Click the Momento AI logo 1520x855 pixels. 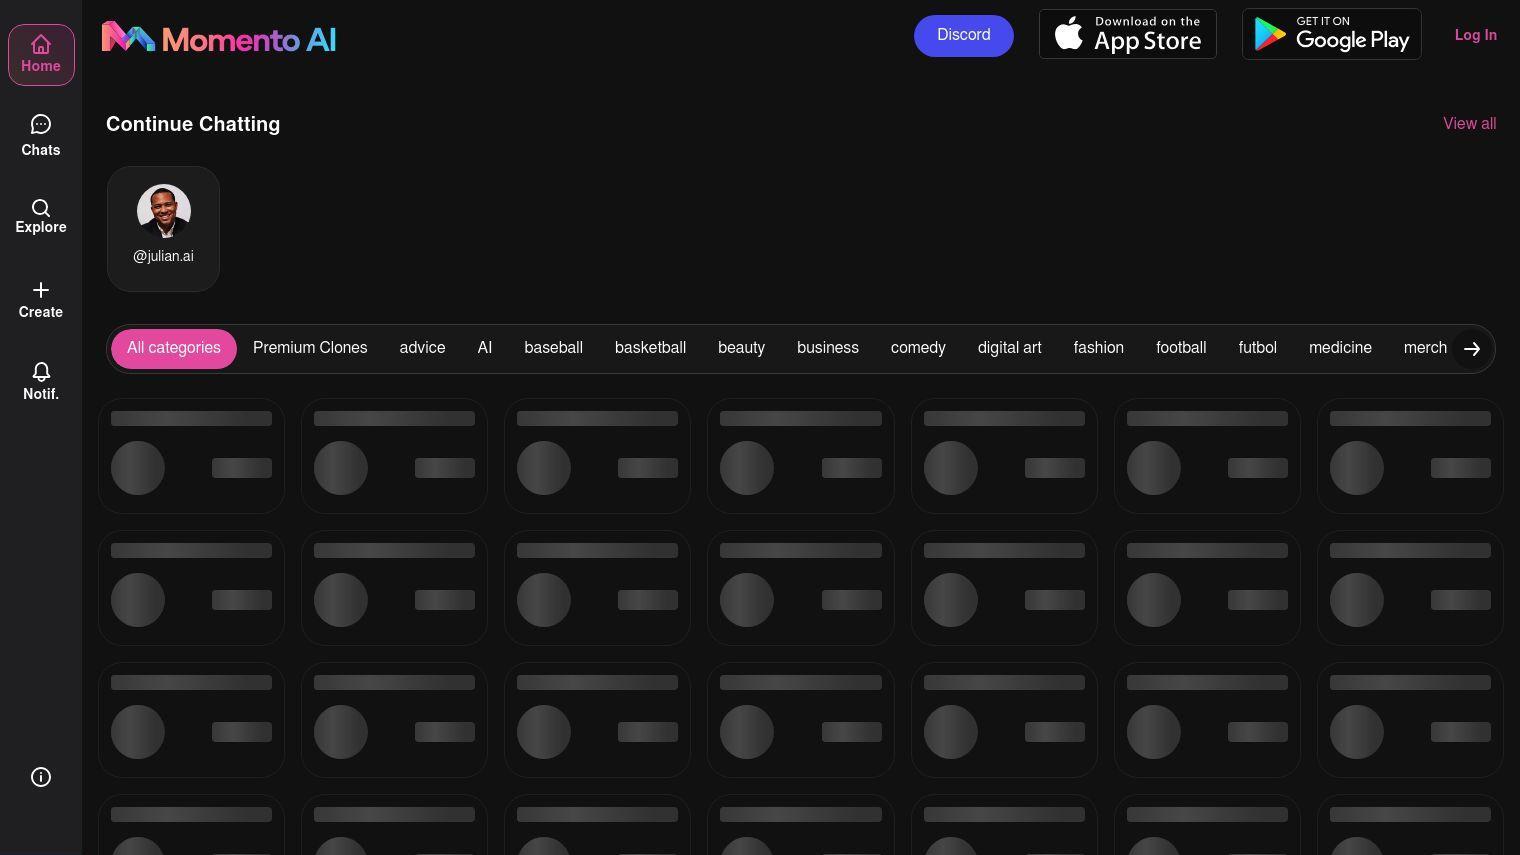pyautogui.click(x=219, y=38)
